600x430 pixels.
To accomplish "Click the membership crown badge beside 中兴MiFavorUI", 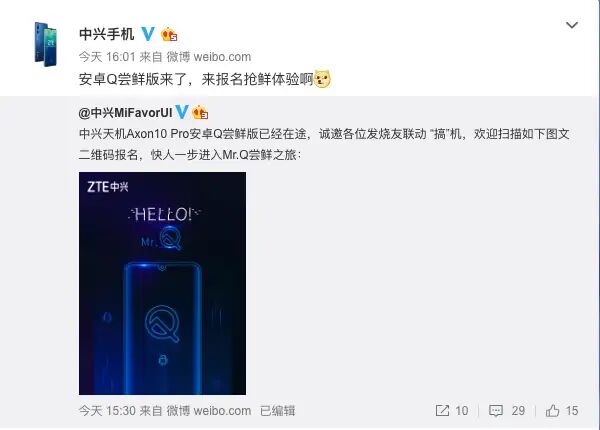I will pos(200,113).
